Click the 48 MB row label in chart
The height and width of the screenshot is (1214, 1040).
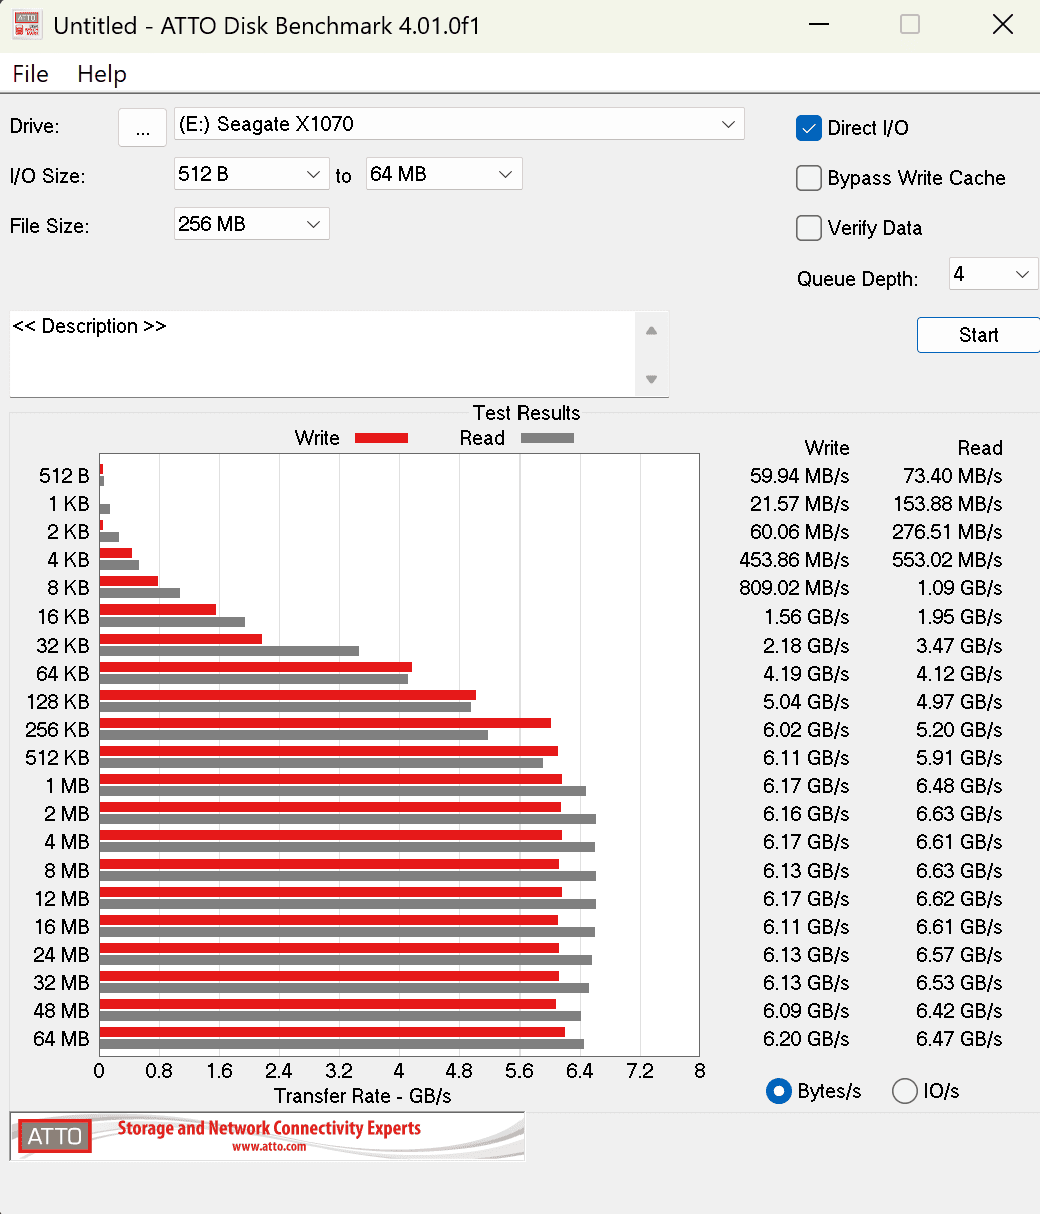[61, 1011]
